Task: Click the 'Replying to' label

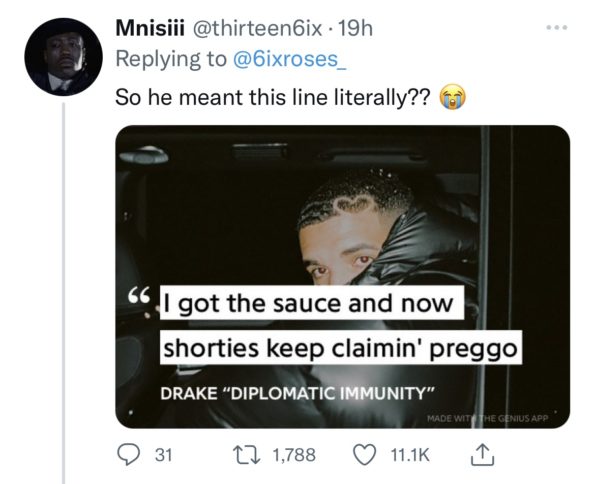Action: [170, 59]
